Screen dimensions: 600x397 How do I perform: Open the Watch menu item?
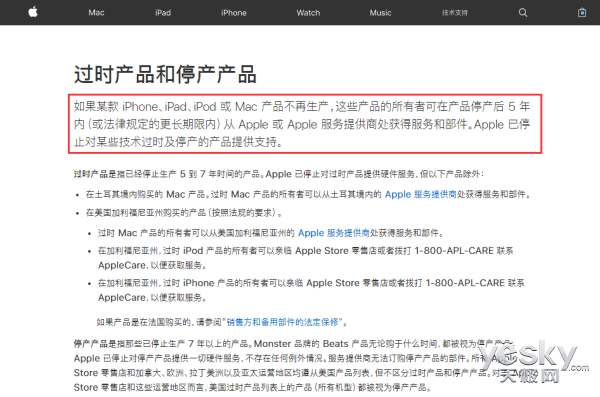point(308,13)
